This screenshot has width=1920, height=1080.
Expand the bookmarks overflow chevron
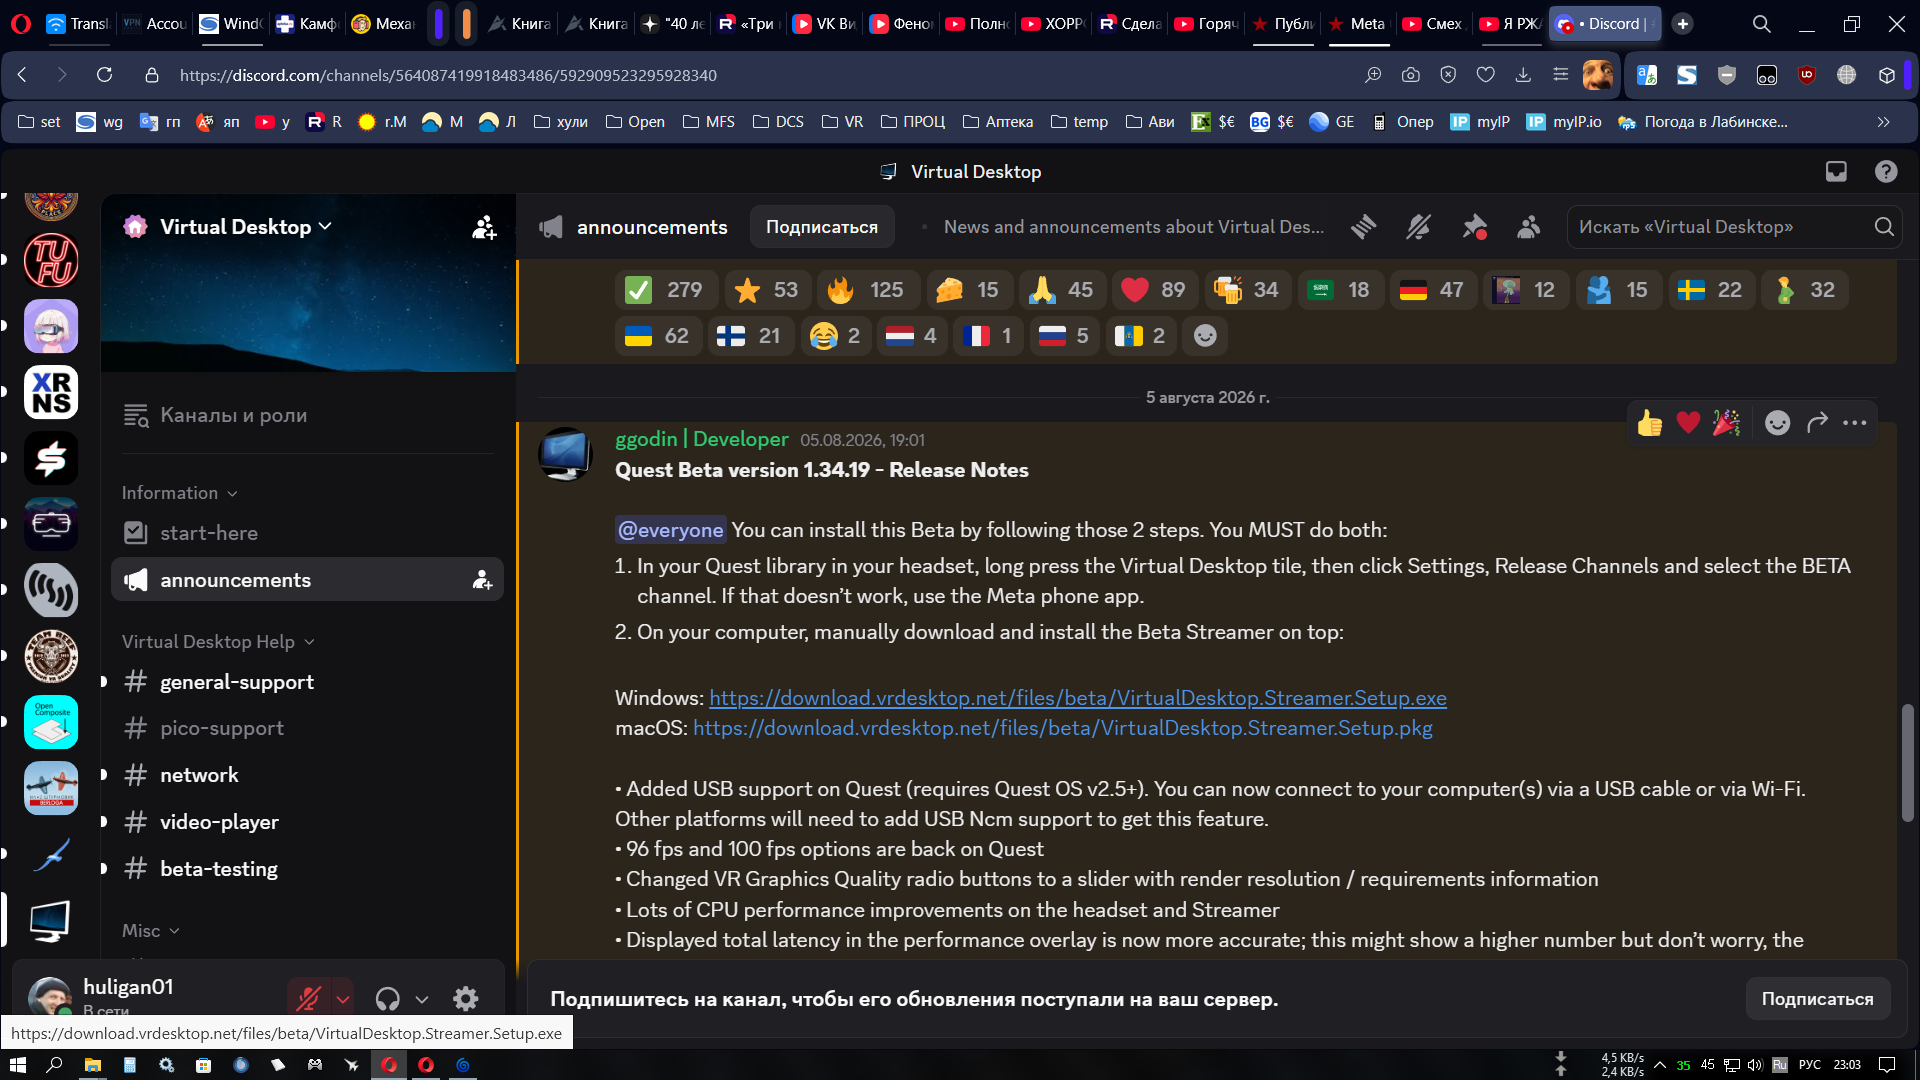pos(1884,122)
